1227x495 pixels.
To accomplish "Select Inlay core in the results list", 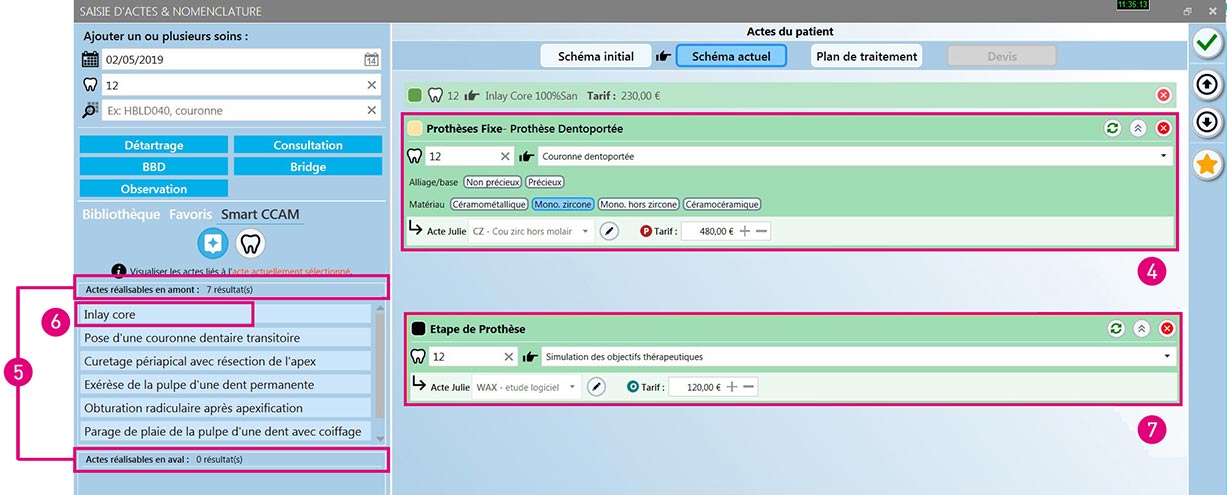I will [166, 315].
